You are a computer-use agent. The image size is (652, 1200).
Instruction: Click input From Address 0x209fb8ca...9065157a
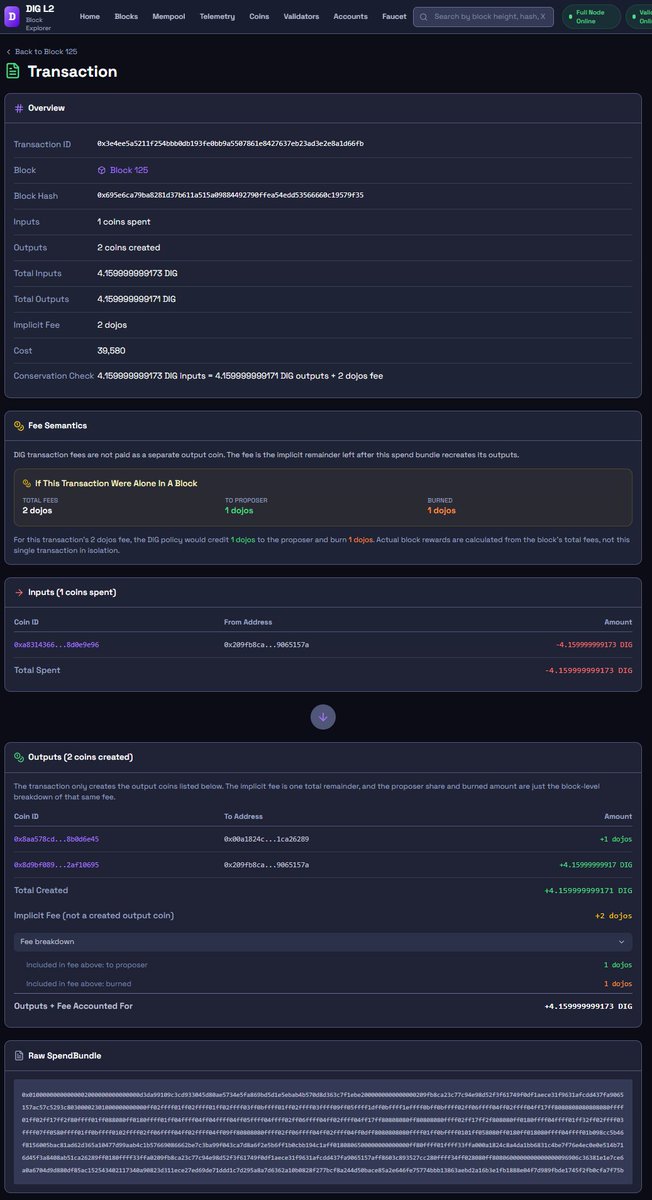pos(266,645)
